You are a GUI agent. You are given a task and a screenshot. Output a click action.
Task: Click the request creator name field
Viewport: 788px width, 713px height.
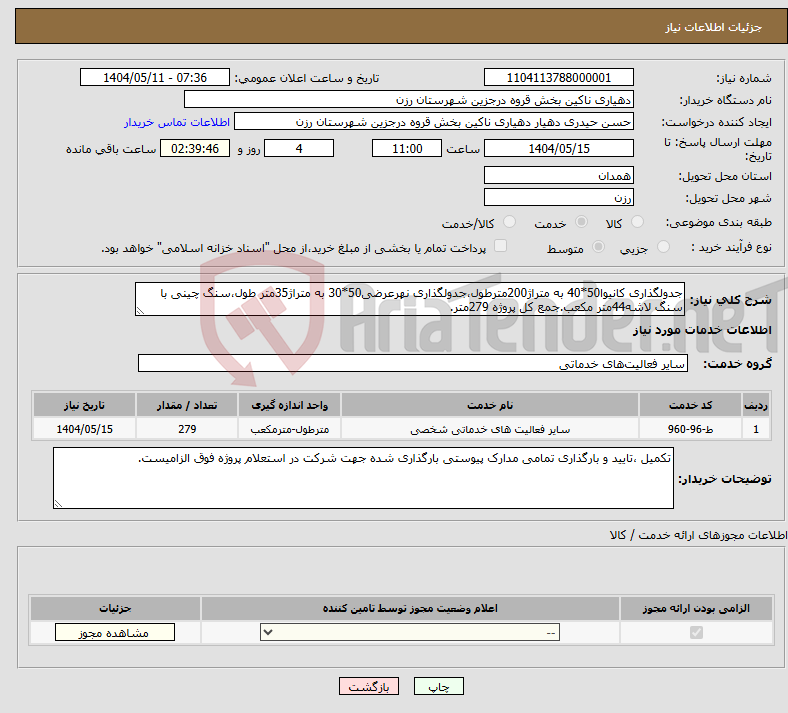(434, 122)
